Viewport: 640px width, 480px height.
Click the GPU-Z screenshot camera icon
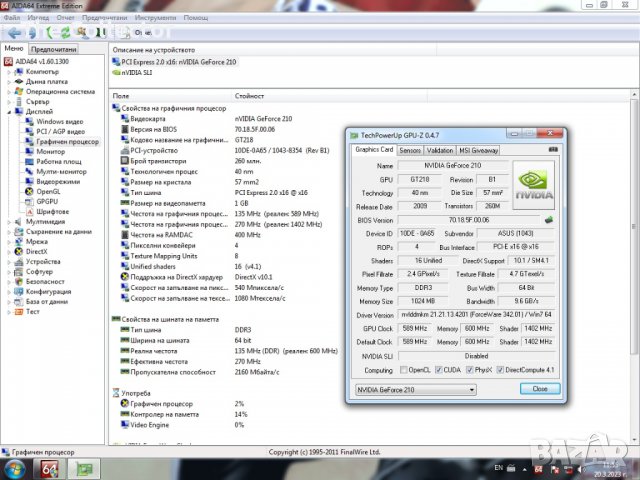pyautogui.click(x=553, y=149)
